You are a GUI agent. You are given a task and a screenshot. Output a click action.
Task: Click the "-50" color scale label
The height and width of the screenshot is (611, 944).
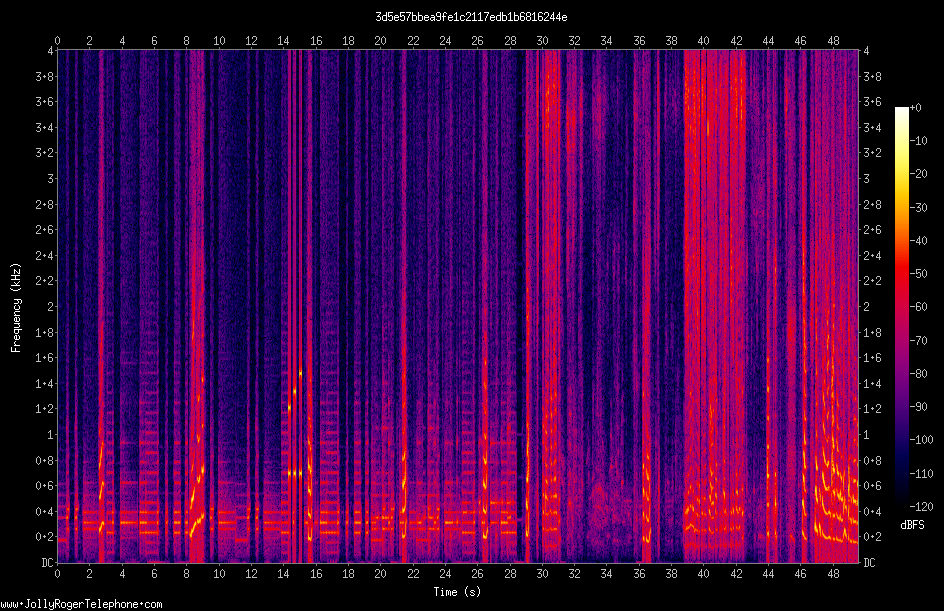[x=918, y=274]
